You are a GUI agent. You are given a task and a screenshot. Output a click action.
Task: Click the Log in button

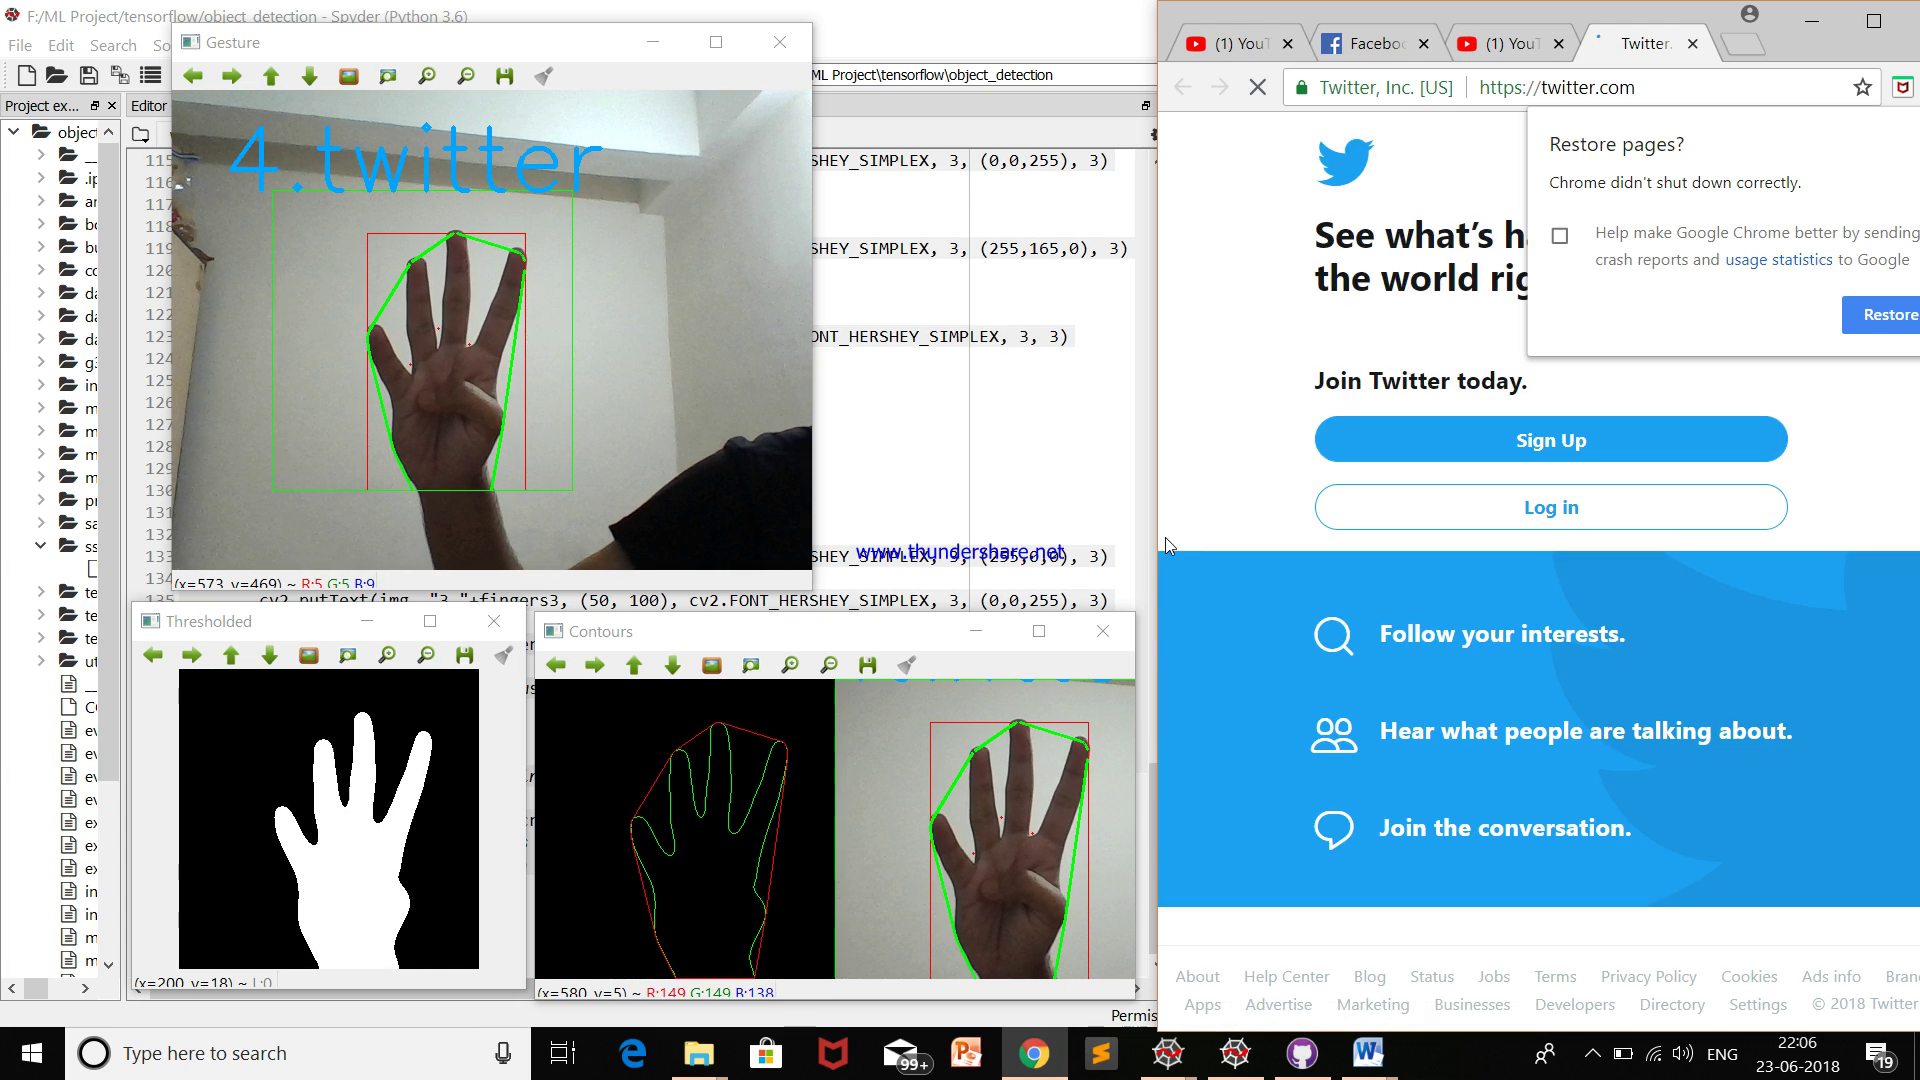point(1550,507)
